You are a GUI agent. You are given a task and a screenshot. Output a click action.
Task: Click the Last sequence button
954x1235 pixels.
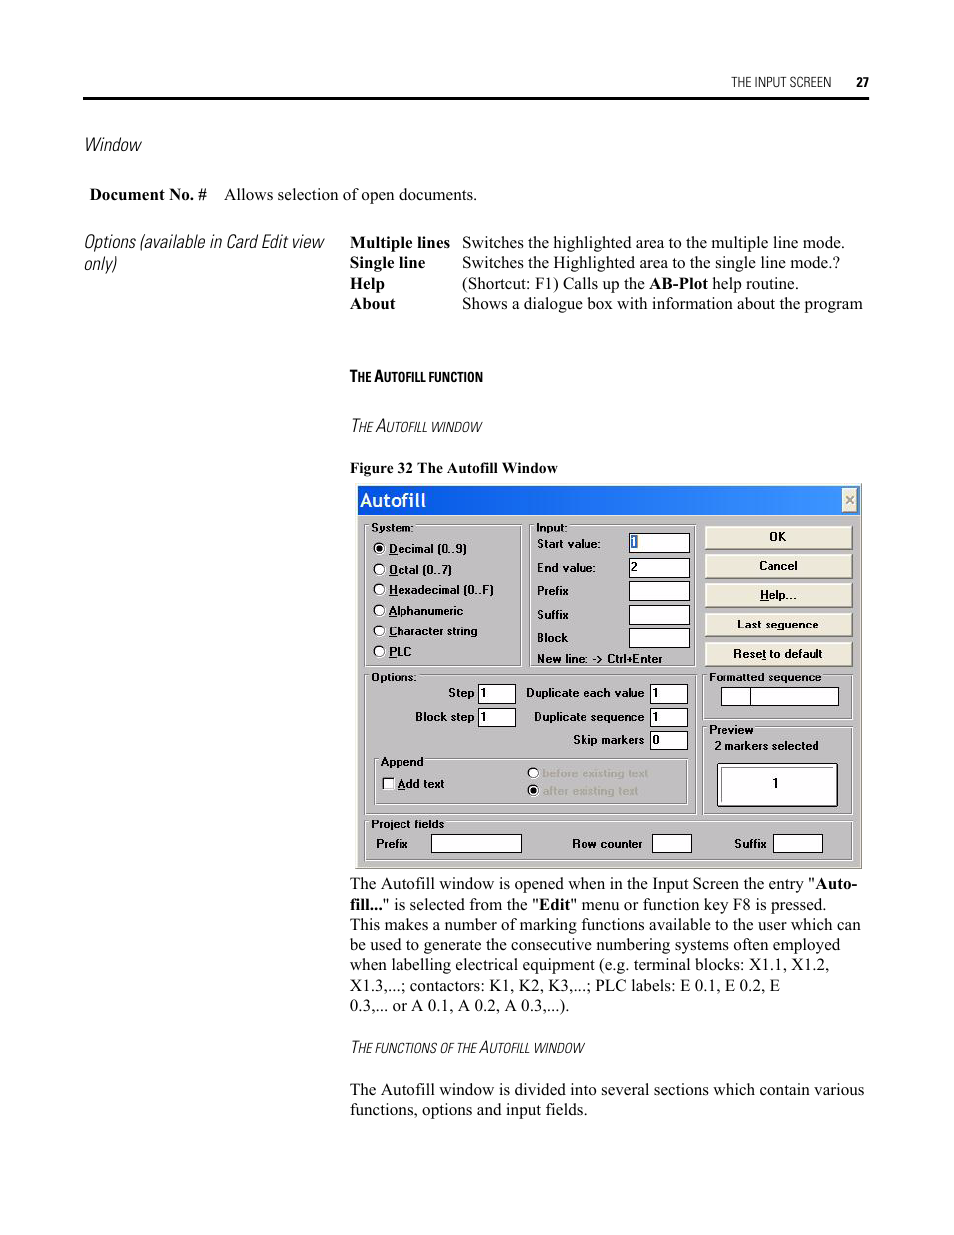[778, 624]
